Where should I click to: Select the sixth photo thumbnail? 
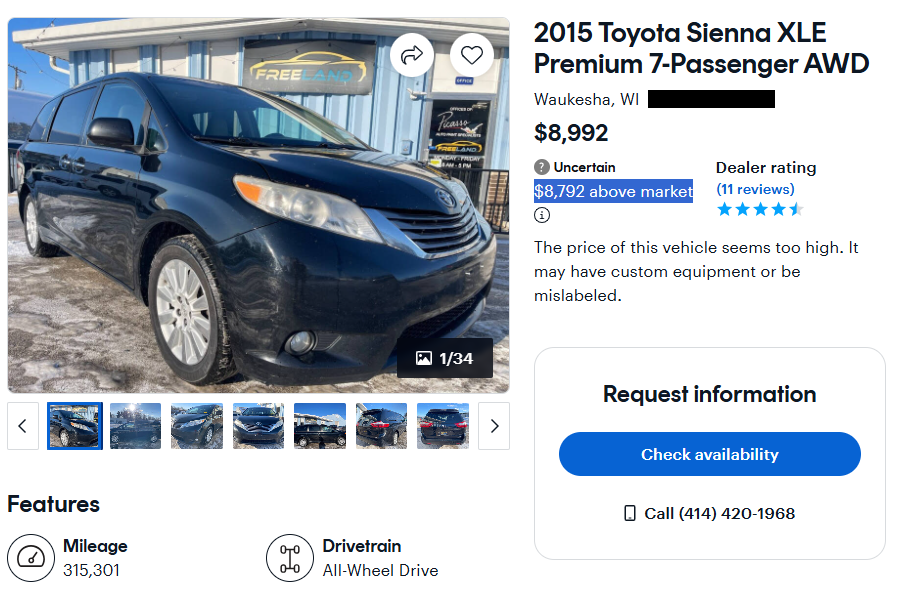click(381, 426)
